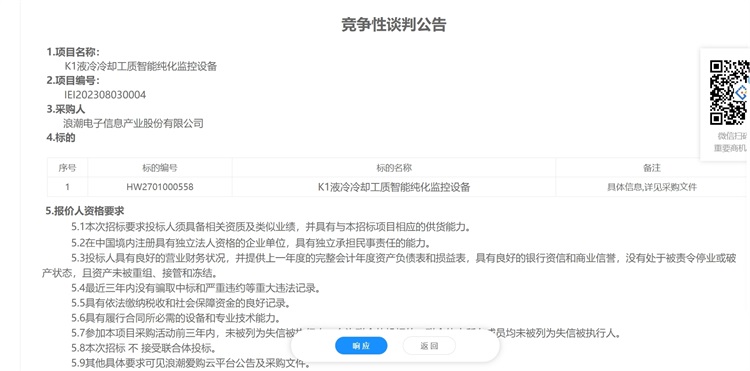Screen dimensions: 750x371
Task: Select project number IEI202308030004
Action: (105, 95)
